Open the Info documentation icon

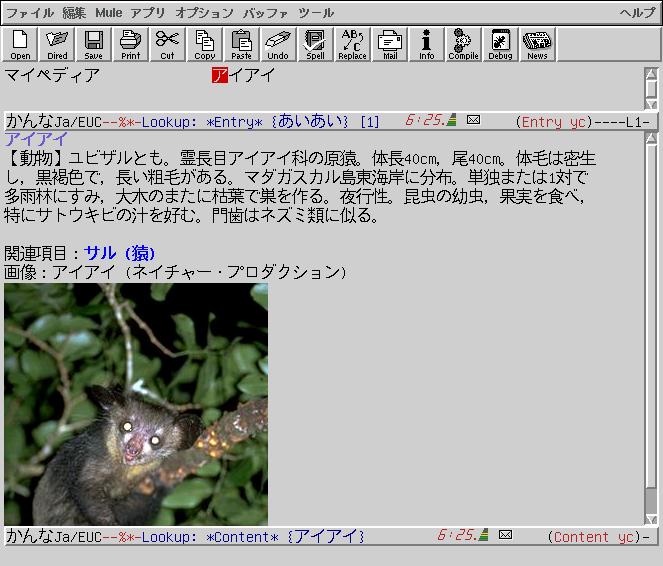[427, 44]
